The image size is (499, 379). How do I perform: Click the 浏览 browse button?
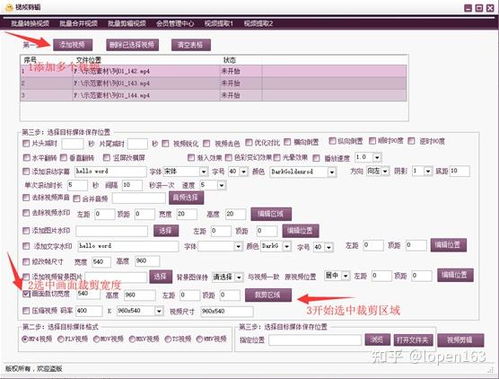click(377, 340)
